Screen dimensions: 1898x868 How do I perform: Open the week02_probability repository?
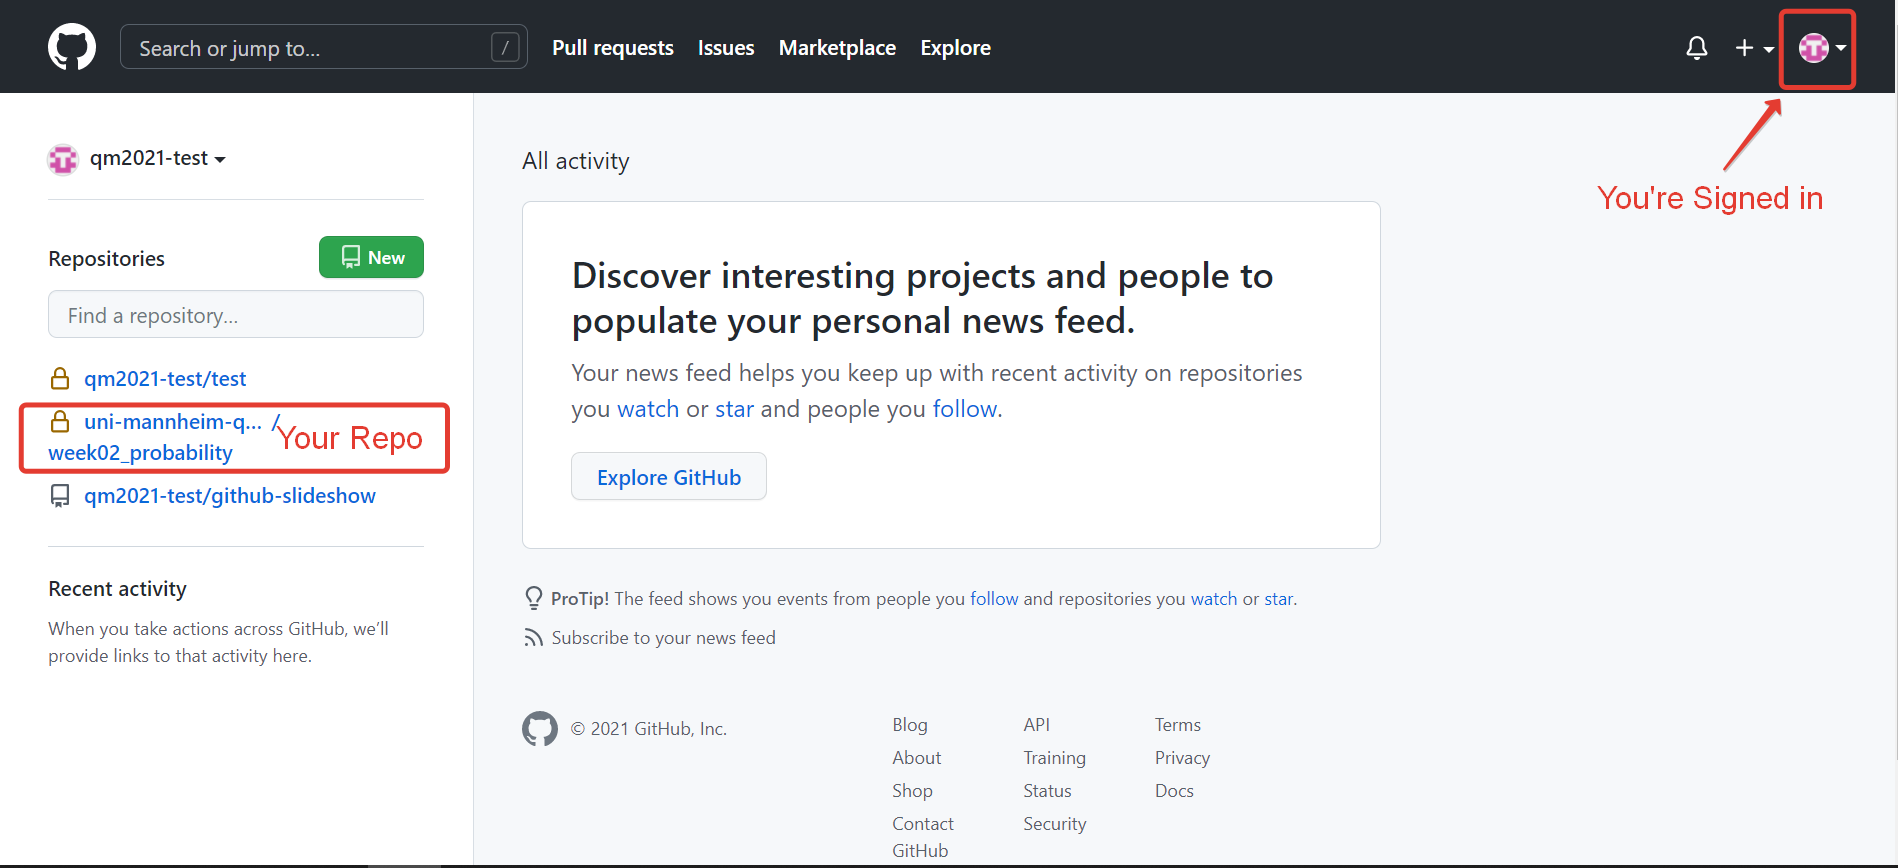click(x=140, y=453)
